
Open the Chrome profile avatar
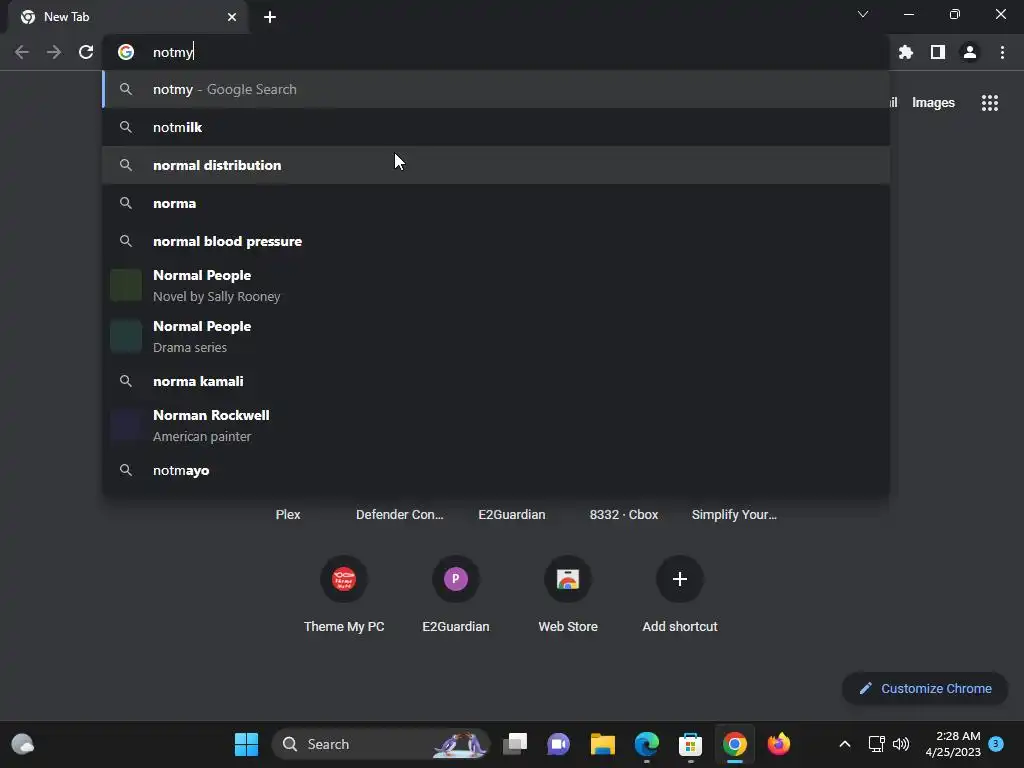(x=970, y=52)
